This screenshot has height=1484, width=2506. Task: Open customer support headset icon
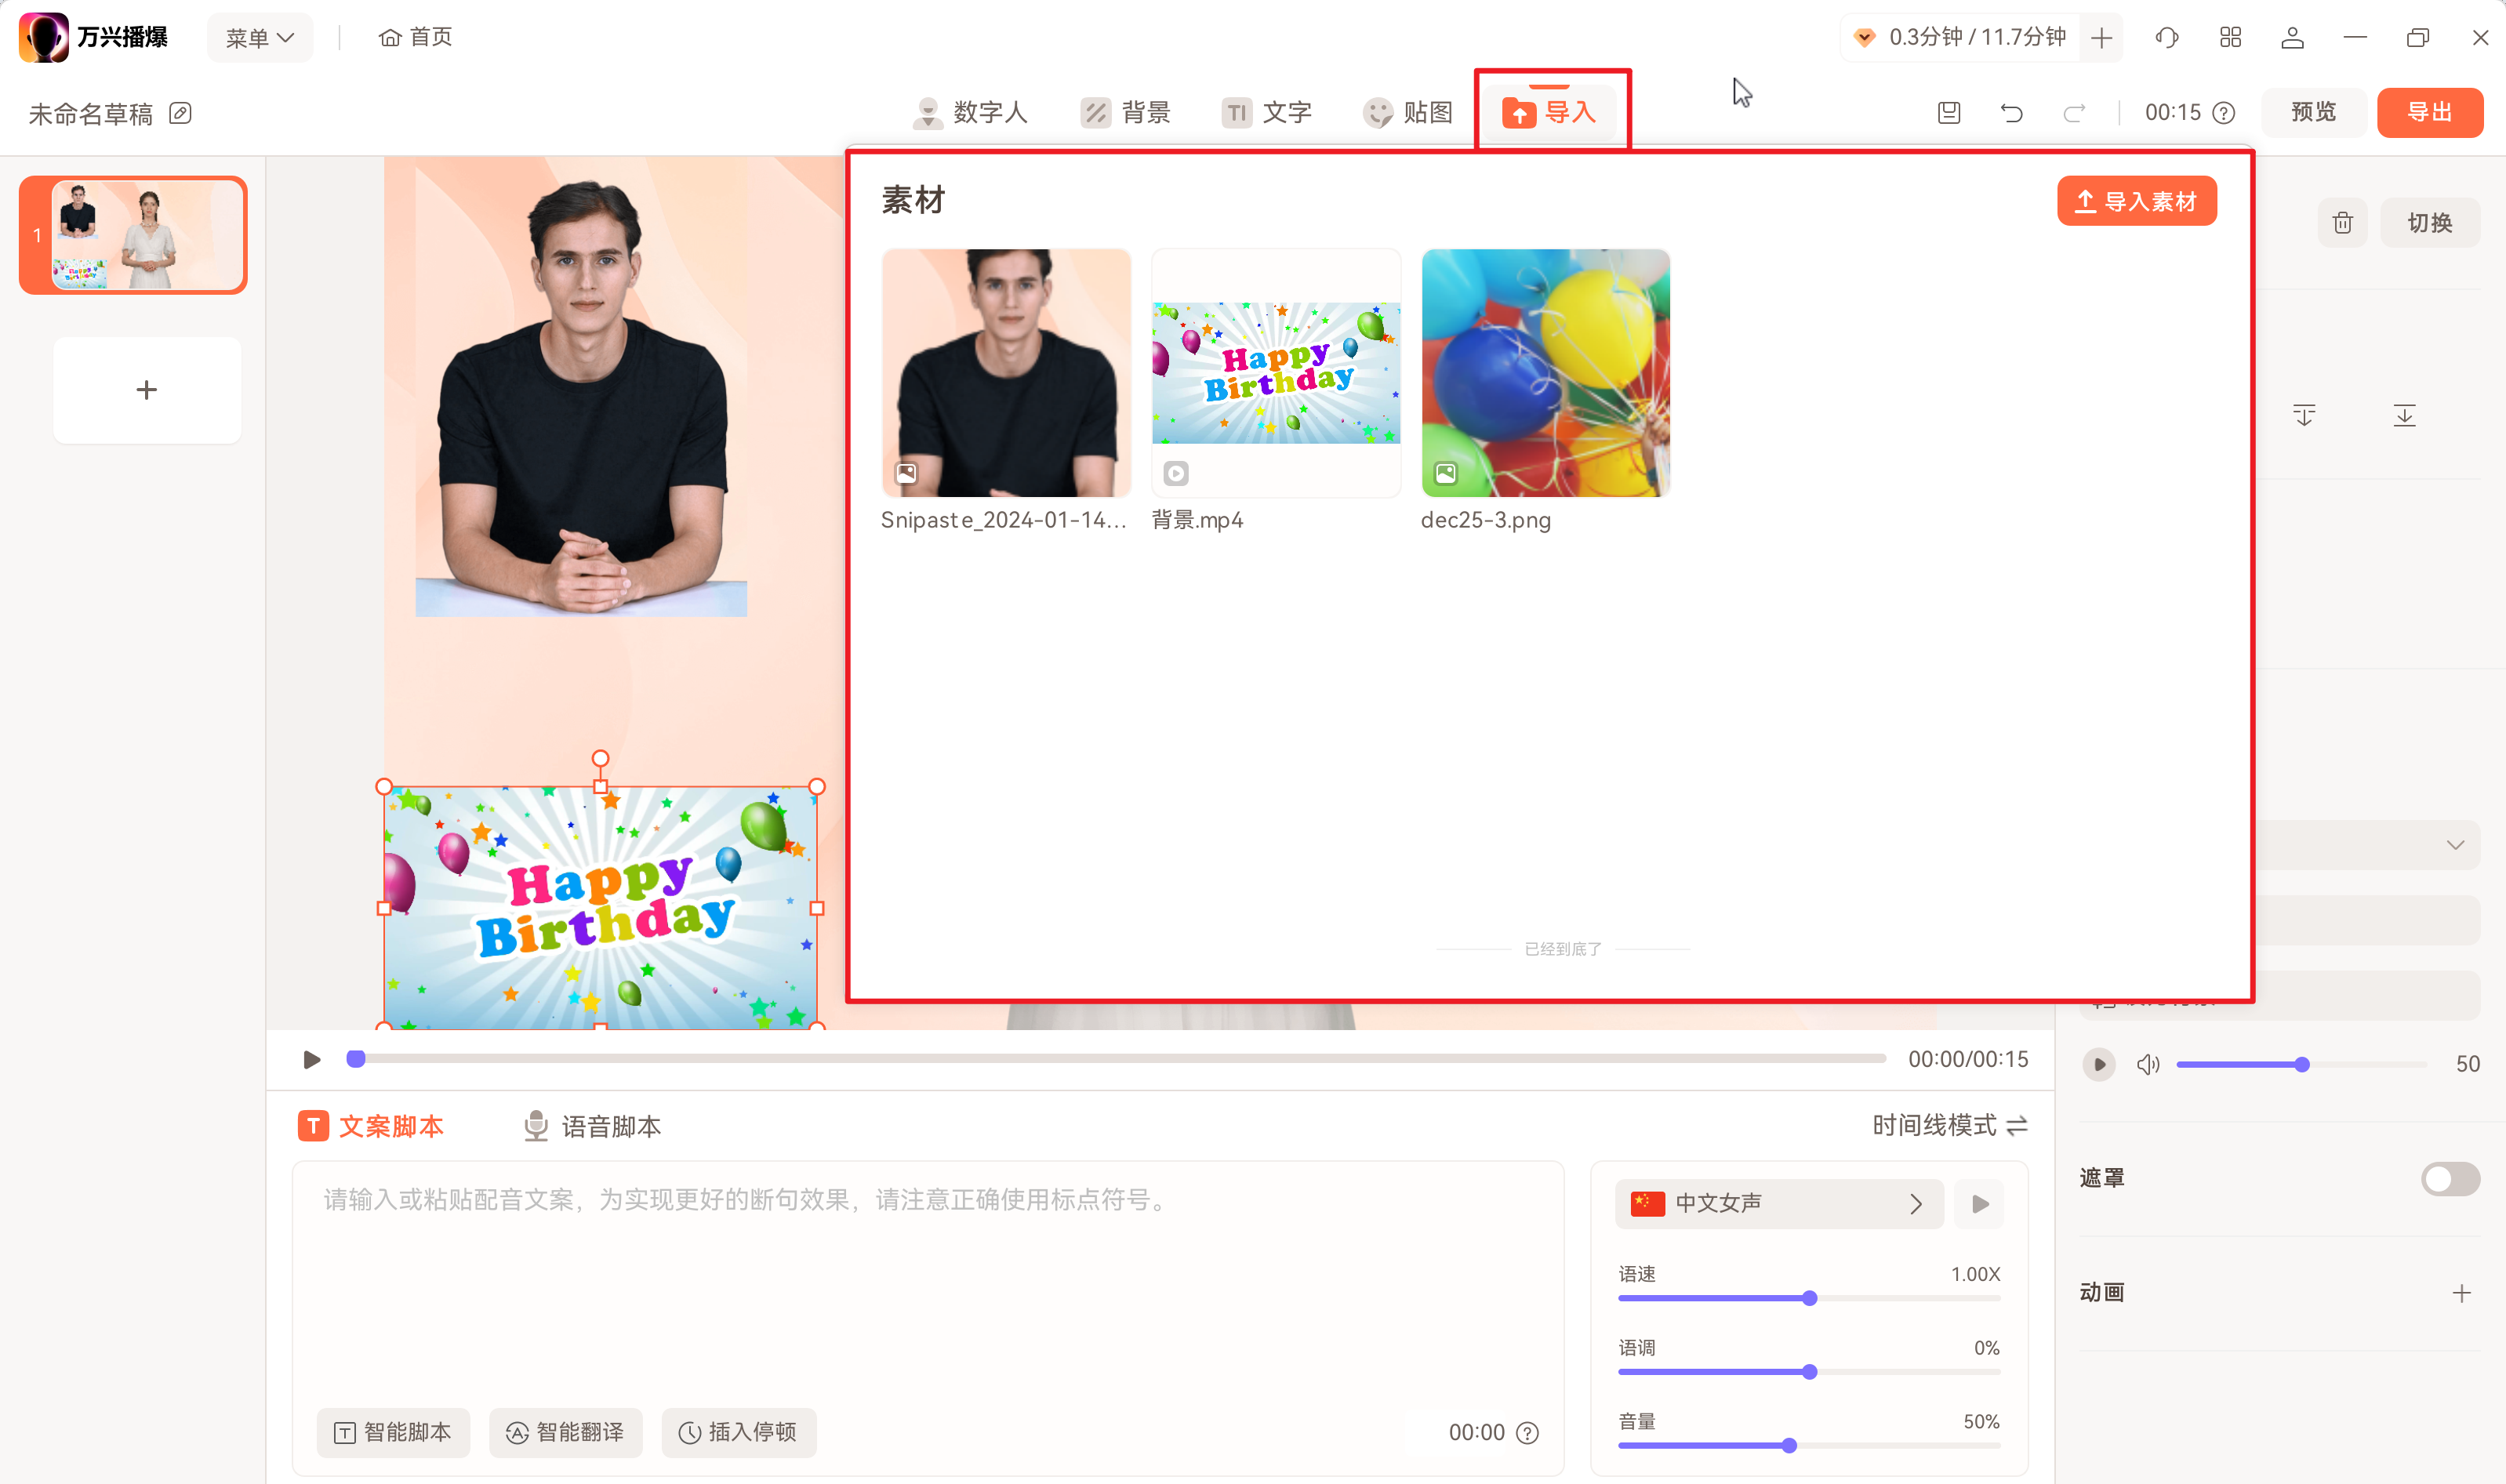(2167, 38)
